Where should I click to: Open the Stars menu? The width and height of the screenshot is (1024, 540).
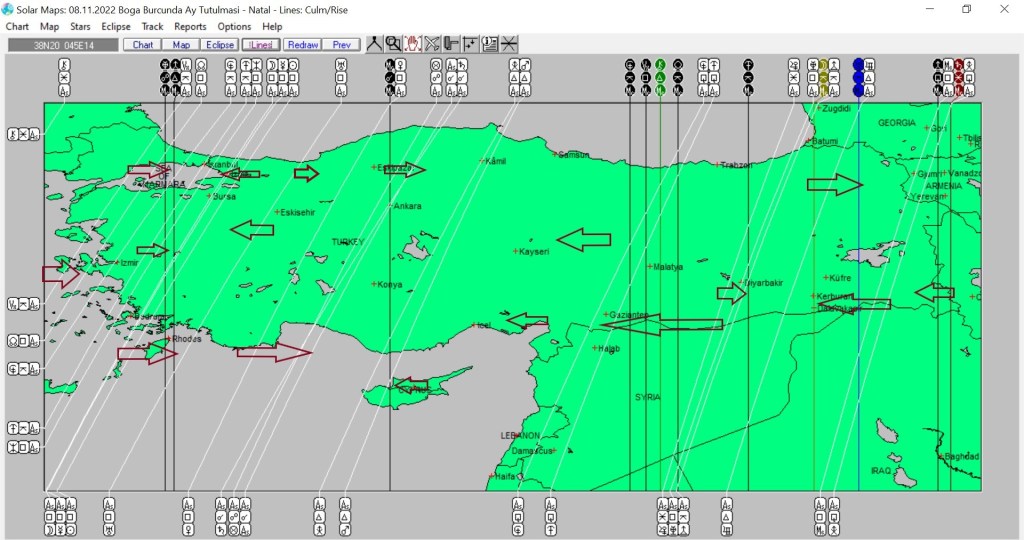[80, 27]
